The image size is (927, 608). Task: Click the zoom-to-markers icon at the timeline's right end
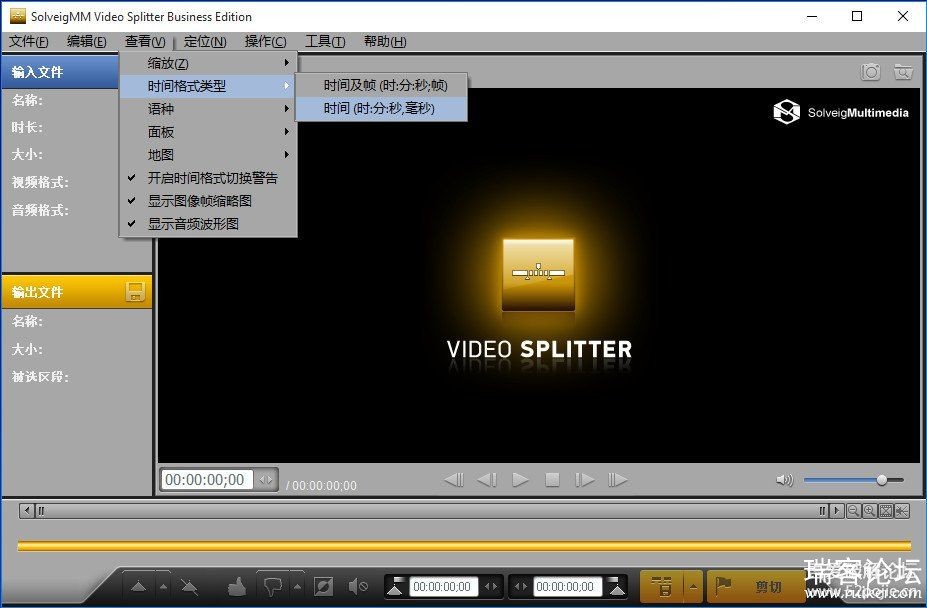(x=902, y=510)
